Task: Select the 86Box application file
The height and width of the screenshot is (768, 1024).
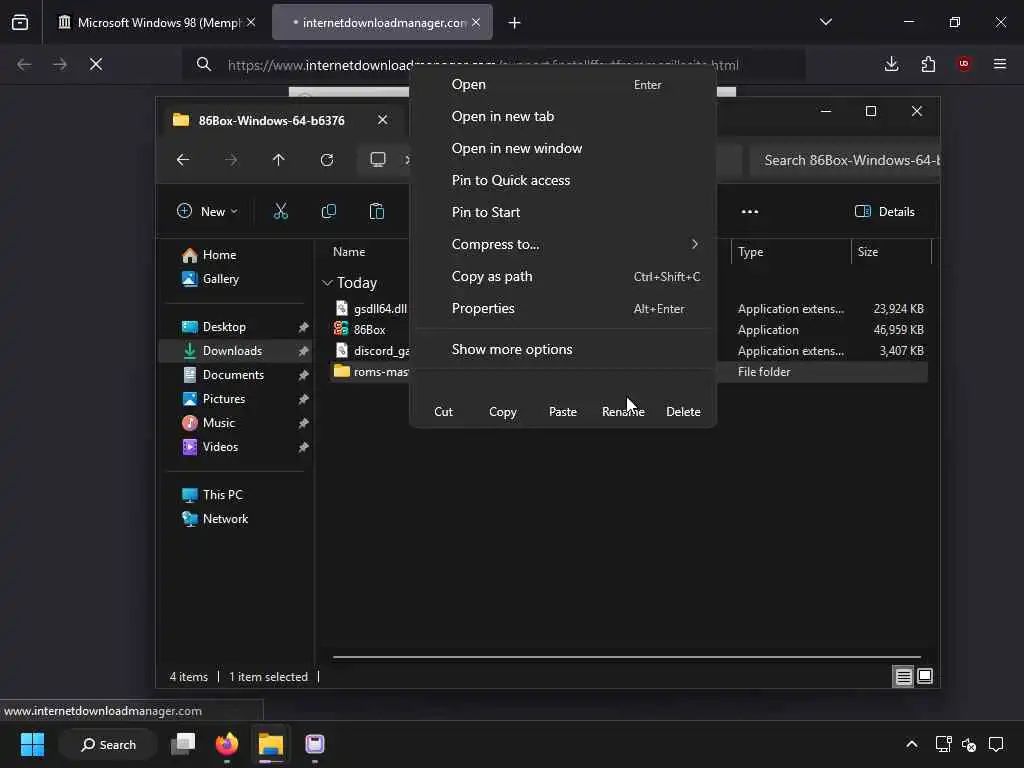Action: pyautogui.click(x=370, y=330)
